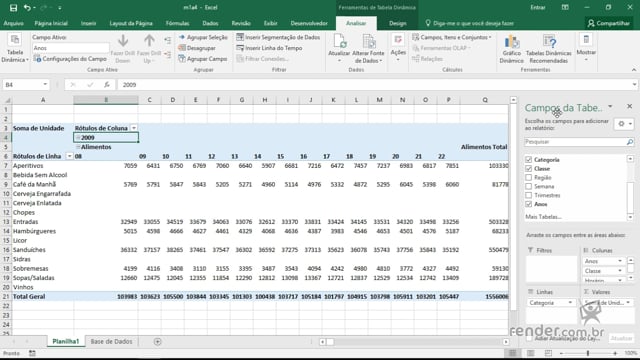640x360 pixels.
Task: Click Entrar to sign in
Action: [538, 7]
